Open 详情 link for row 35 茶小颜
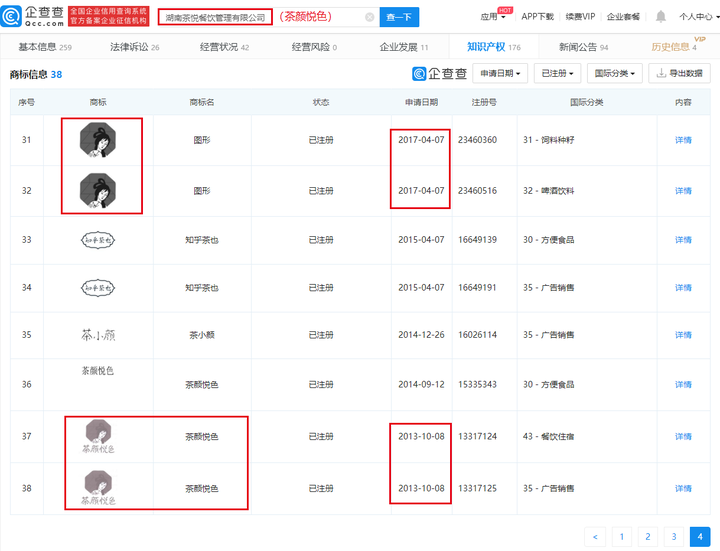Screen dimensions: 720x551 tap(683, 335)
